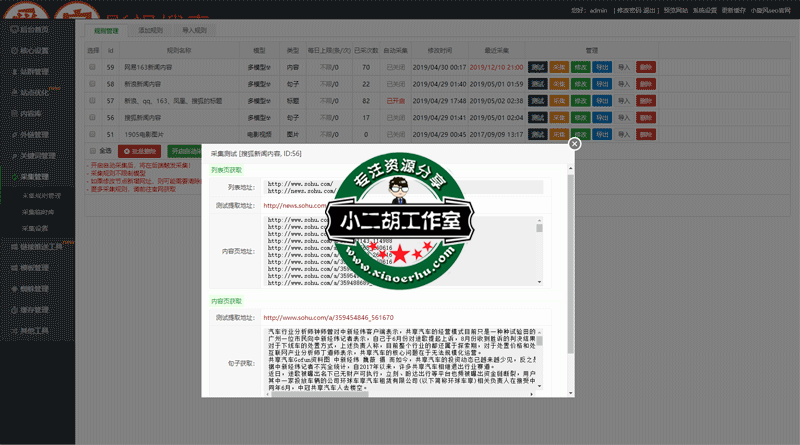Click the red 删除 button for rule 59
This screenshot has width=800, height=445.
pos(646,67)
